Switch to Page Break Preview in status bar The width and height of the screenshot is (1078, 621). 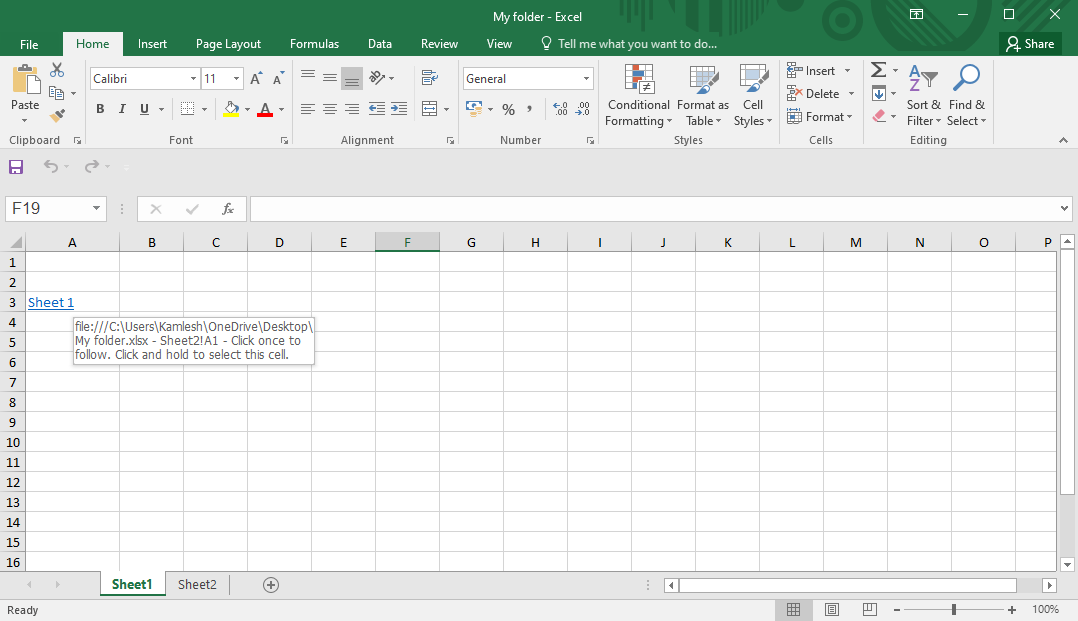(x=870, y=609)
